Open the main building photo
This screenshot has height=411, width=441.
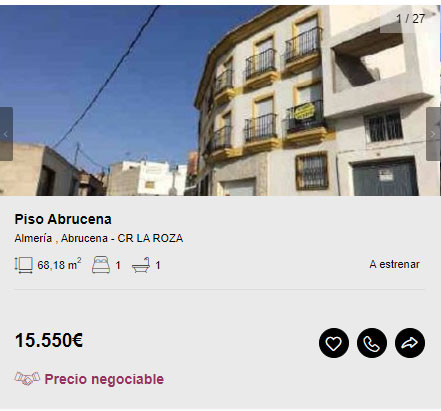[220, 100]
